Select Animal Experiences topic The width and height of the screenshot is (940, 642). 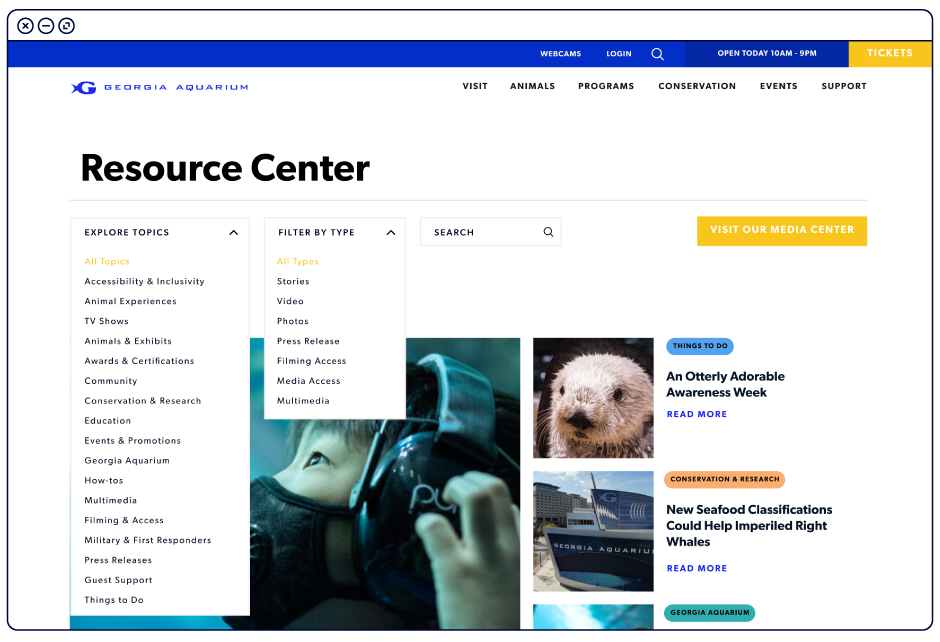point(131,301)
